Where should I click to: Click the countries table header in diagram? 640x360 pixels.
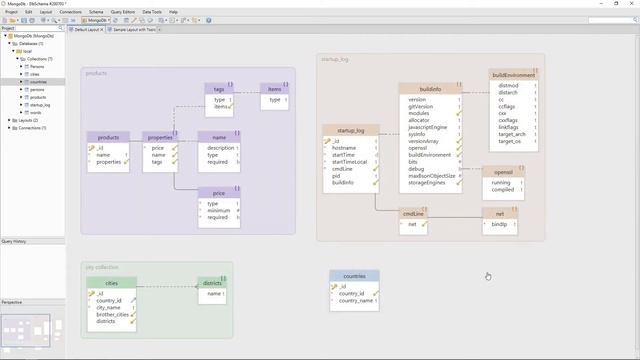354,276
